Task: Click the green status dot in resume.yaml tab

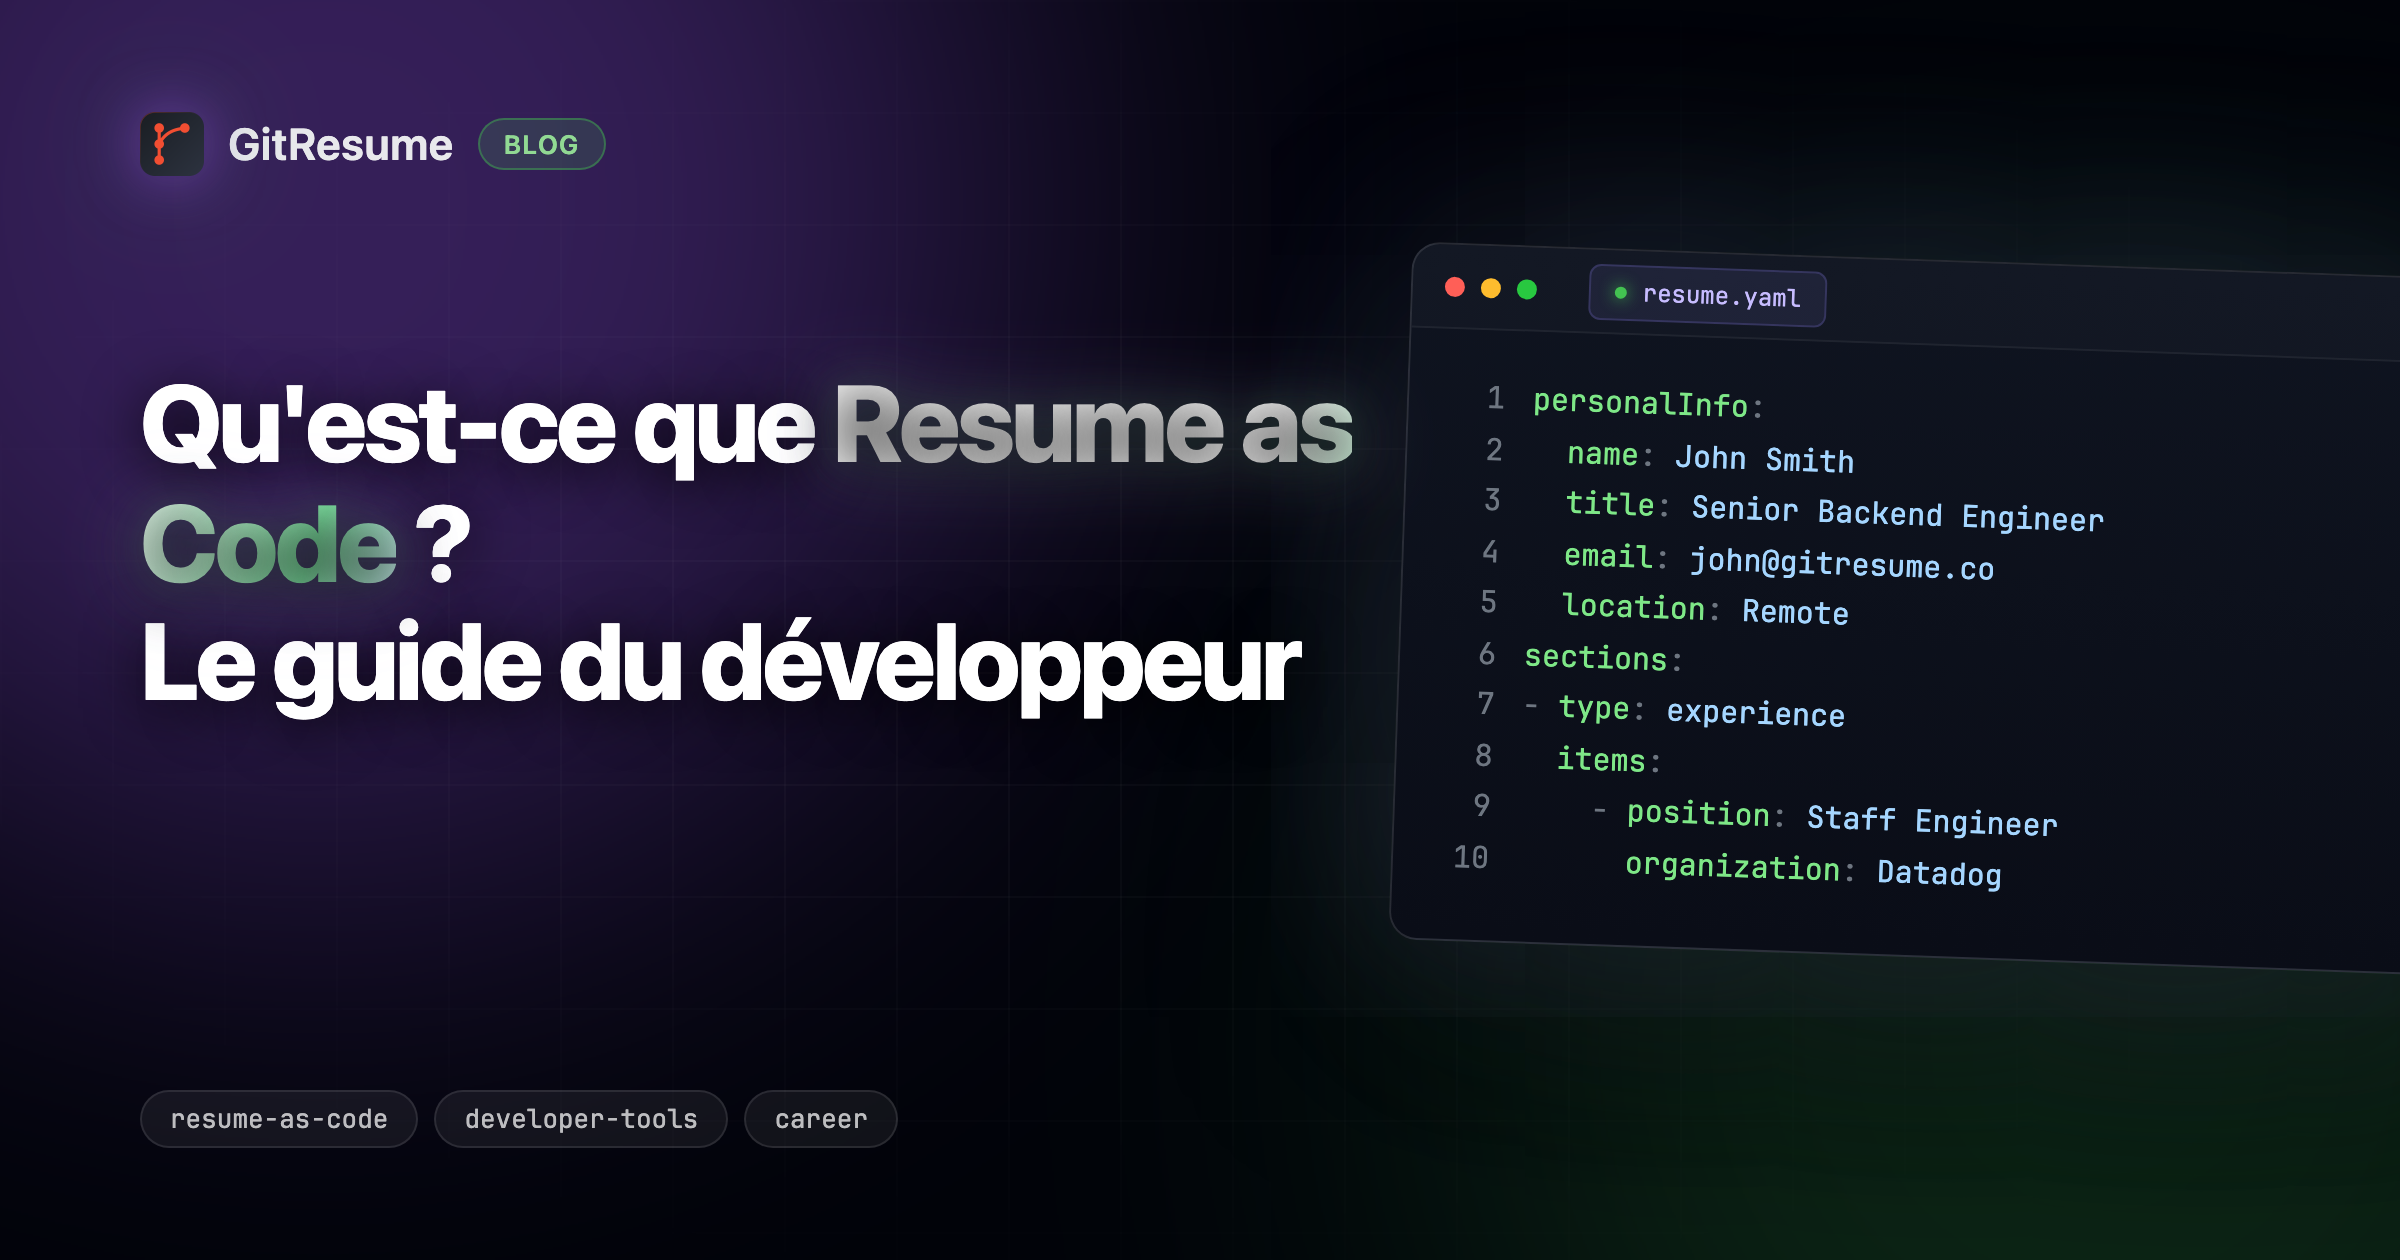Action: [1621, 293]
